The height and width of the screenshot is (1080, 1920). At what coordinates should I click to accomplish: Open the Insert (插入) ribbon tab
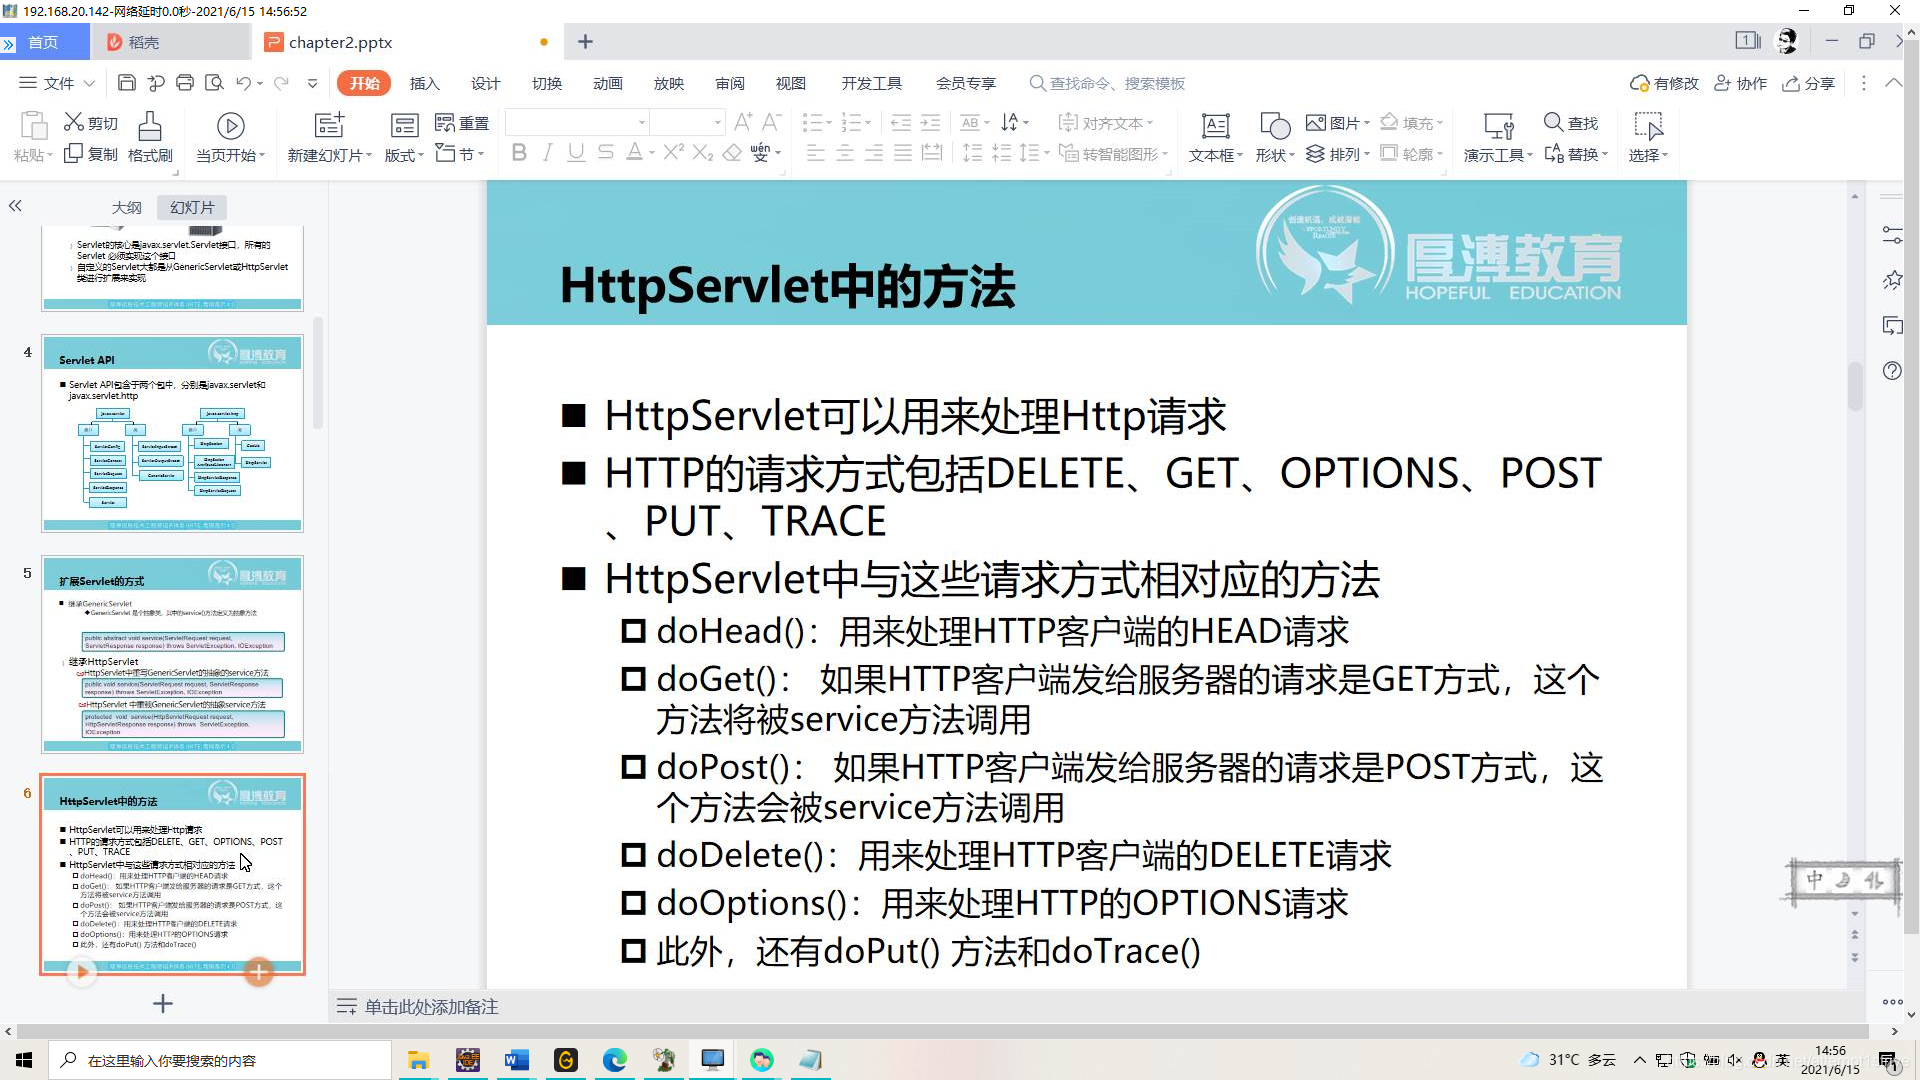424,83
